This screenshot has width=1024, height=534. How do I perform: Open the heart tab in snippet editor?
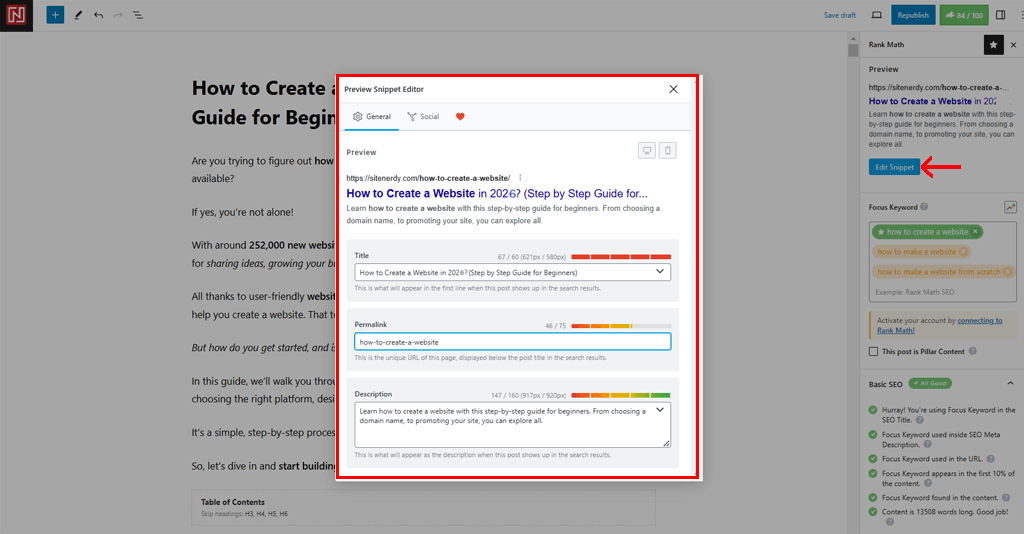click(460, 117)
